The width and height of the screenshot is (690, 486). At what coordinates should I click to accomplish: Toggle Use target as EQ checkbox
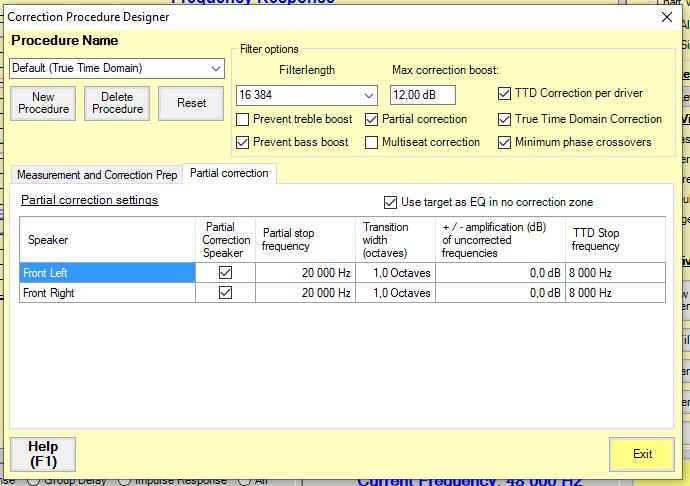[x=391, y=201]
